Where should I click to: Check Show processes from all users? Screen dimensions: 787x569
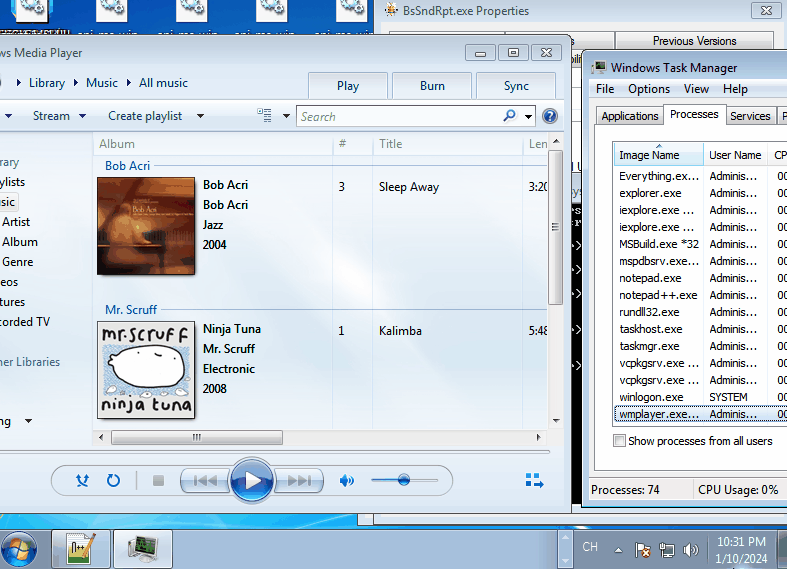[620, 441]
